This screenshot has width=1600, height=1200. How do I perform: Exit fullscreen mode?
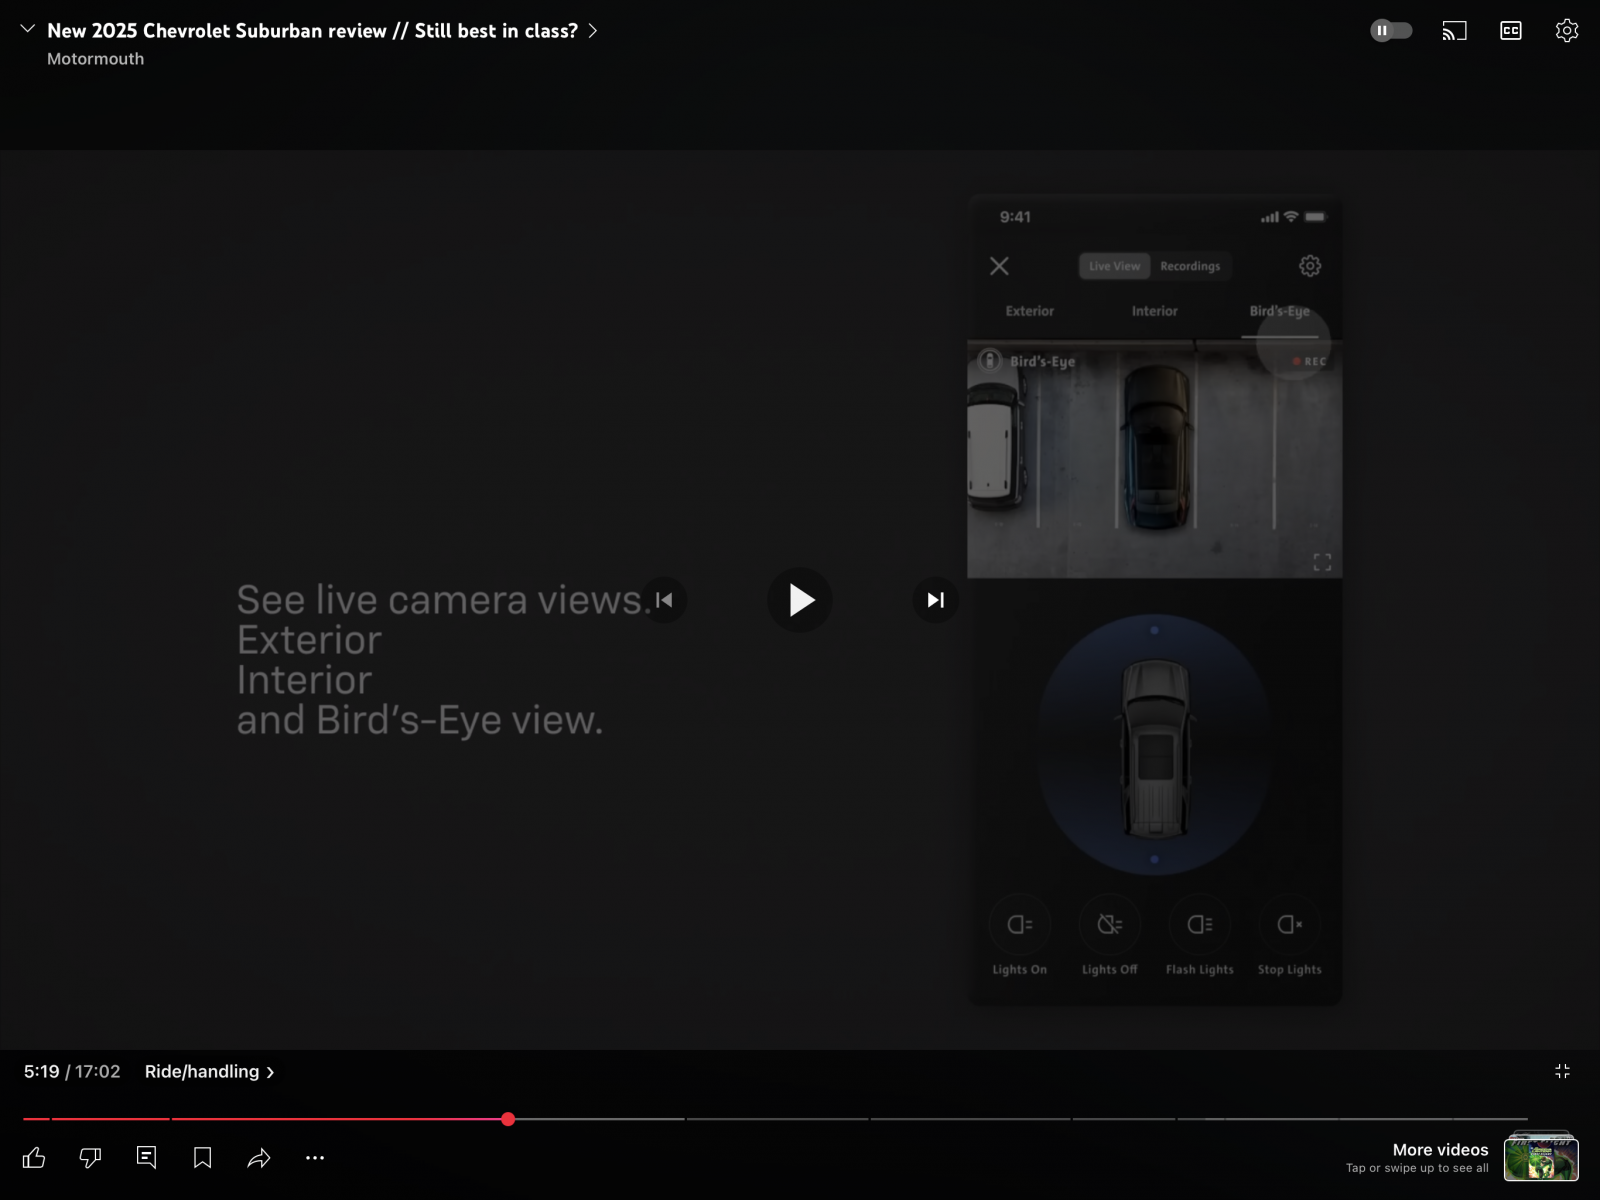pyautogui.click(x=1562, y=1071)
